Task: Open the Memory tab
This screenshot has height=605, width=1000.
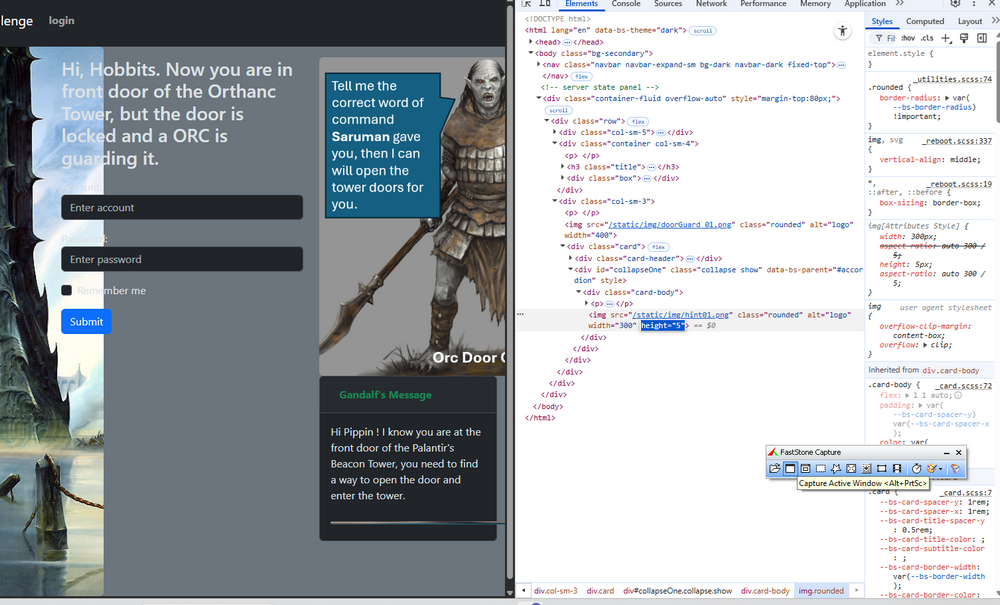Action: click(815, 4)
